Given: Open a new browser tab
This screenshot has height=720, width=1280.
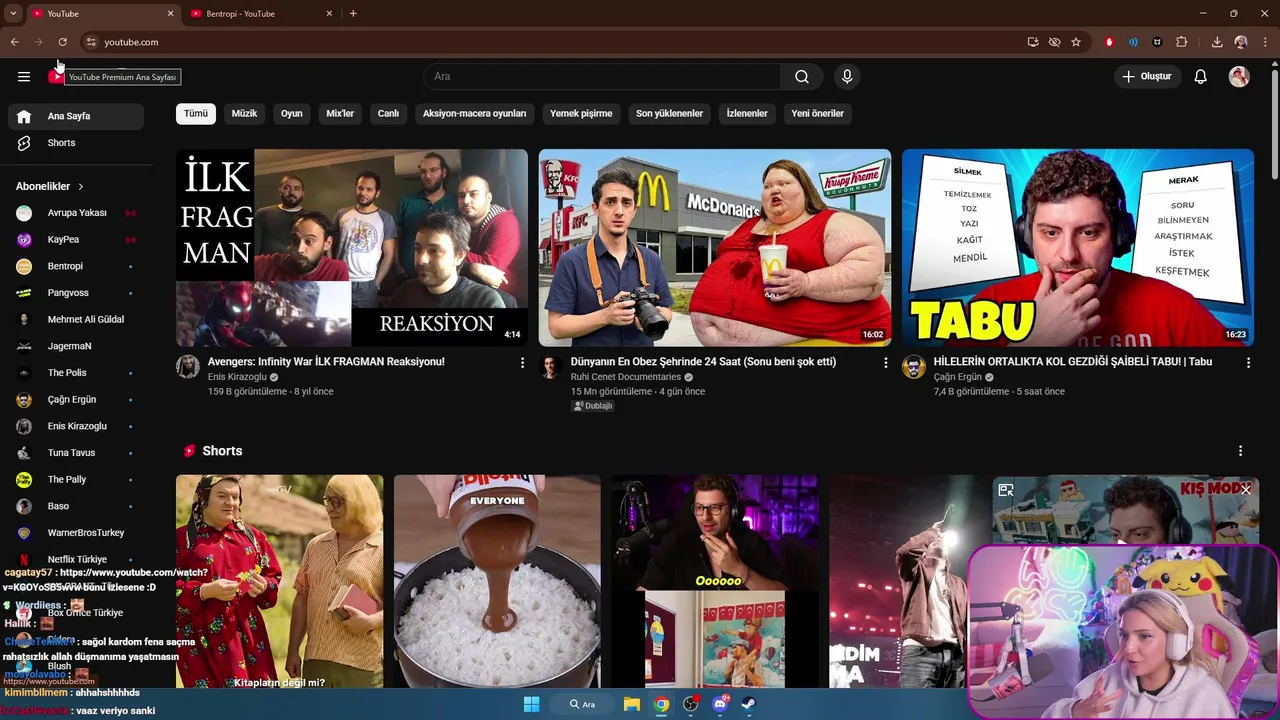Looking at the screenshot, I should (353, 13).
